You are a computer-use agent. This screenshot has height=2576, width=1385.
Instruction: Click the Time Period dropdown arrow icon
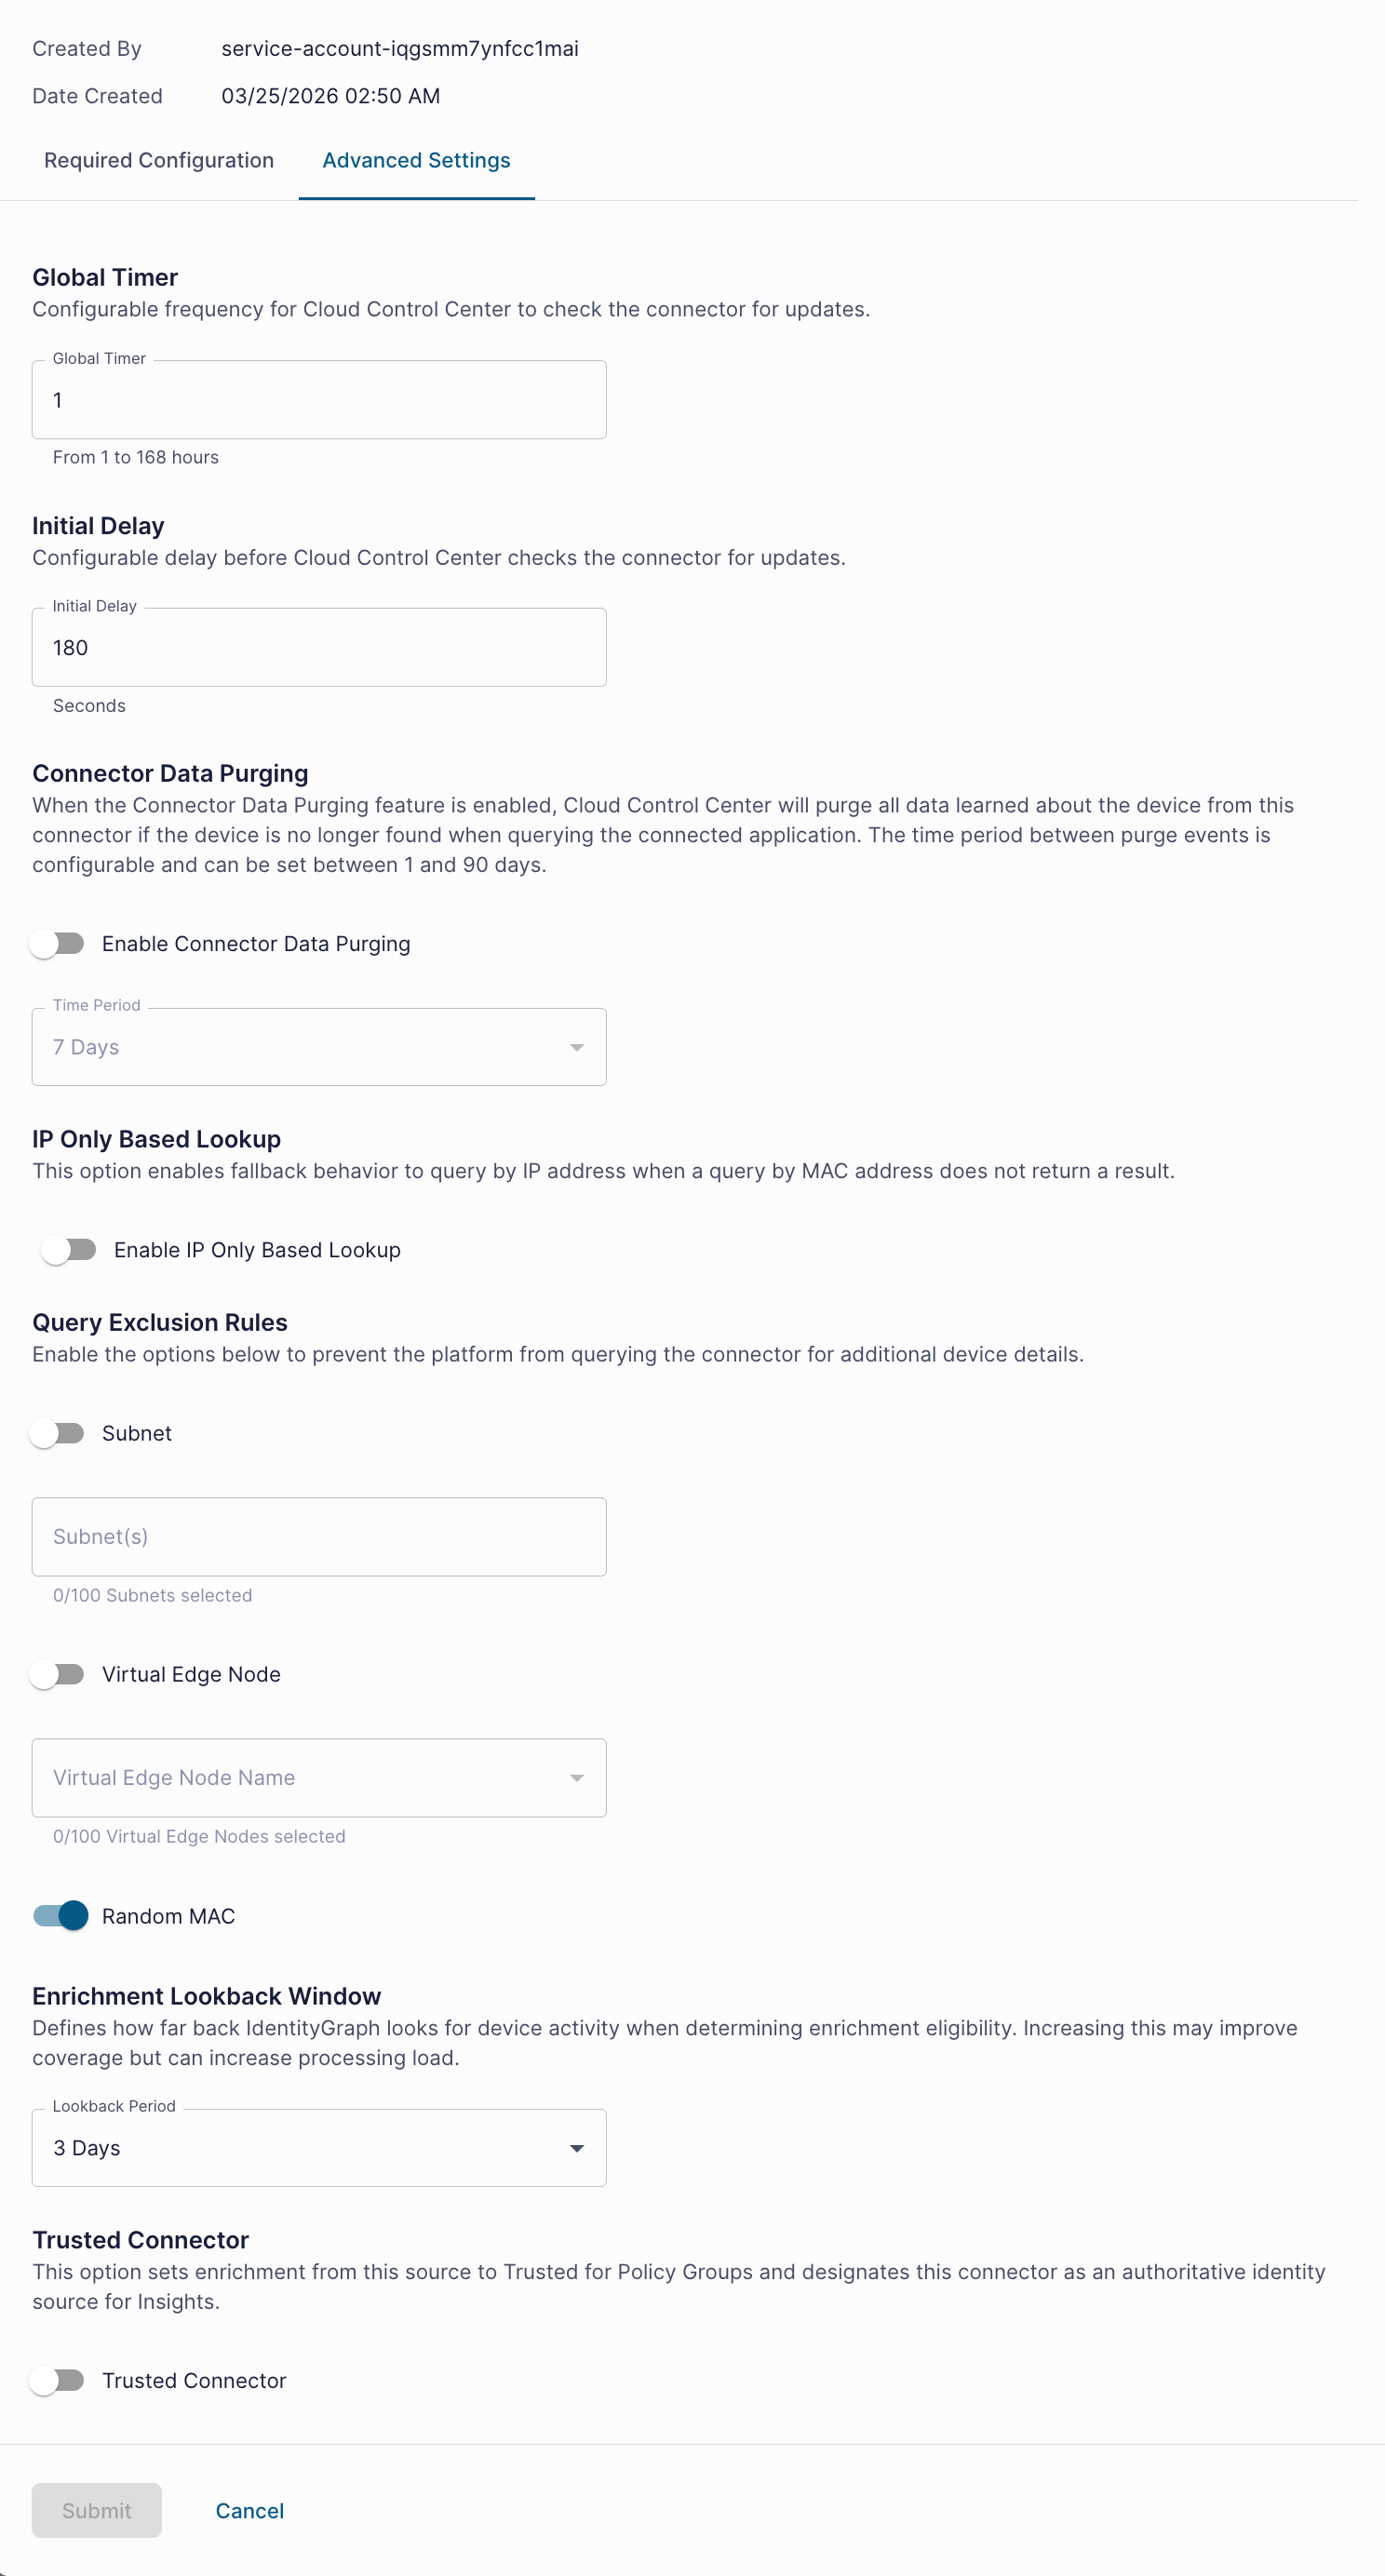pos(576,1047)
